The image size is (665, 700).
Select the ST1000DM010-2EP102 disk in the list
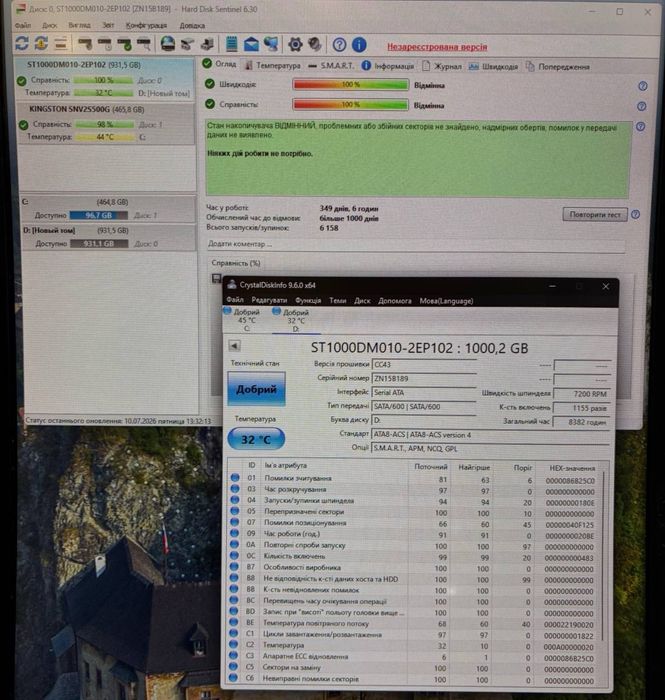click(105, 78)
